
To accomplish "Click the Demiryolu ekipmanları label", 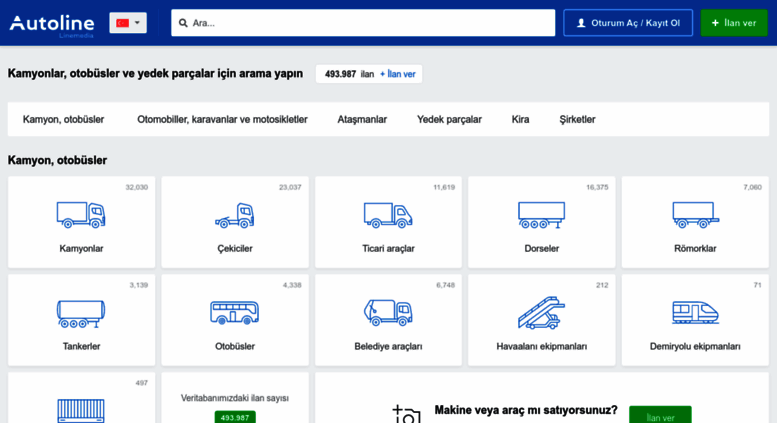I will (695, 346).
